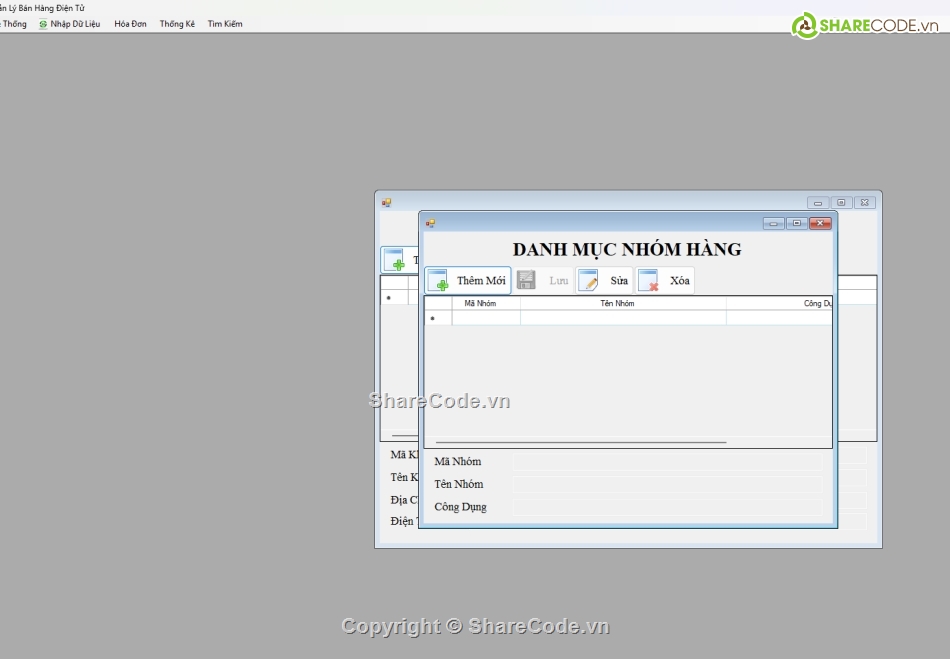Open the Hóa Đơn menu

pos(130,24)
